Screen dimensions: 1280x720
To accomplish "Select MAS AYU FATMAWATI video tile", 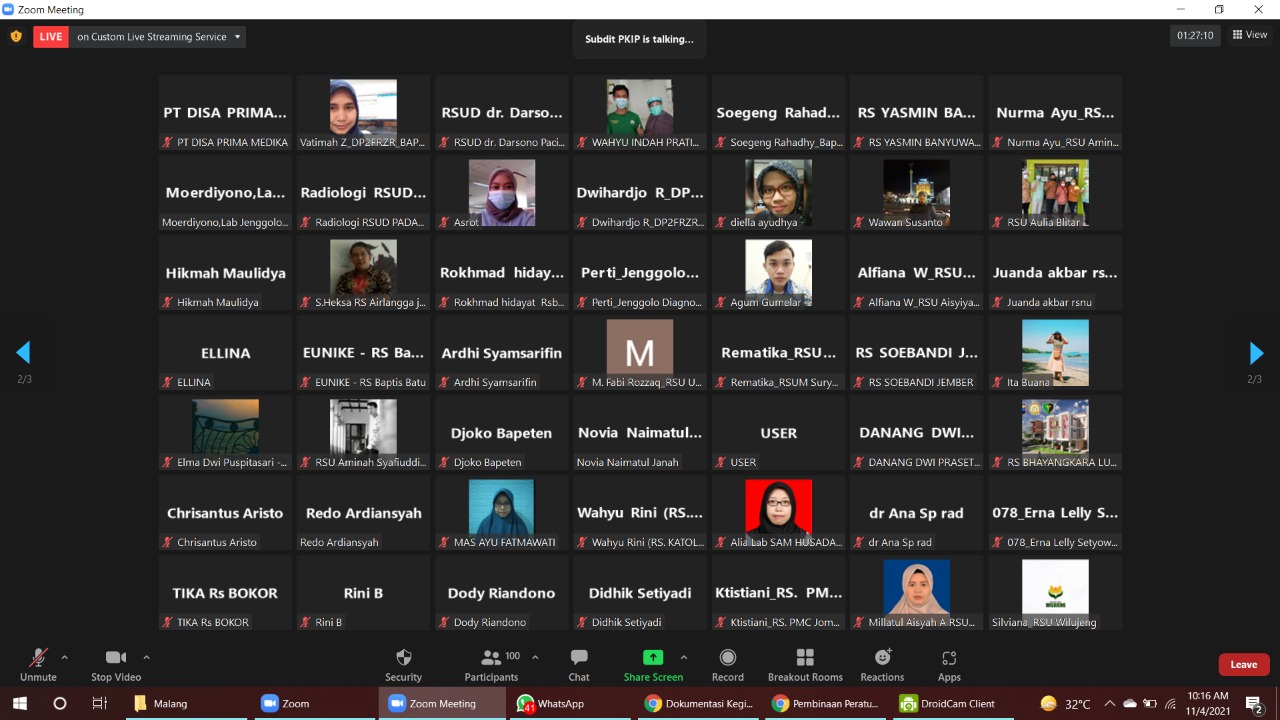I will tap(501, 513).
